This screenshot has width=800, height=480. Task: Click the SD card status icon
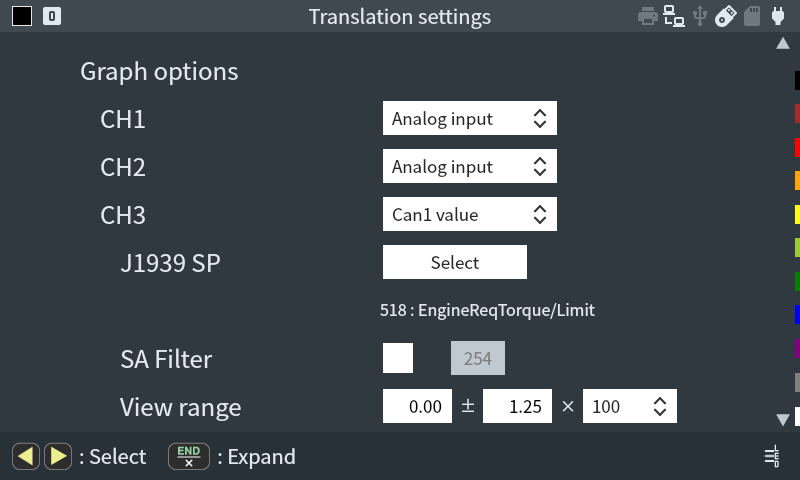click(752, 16)
